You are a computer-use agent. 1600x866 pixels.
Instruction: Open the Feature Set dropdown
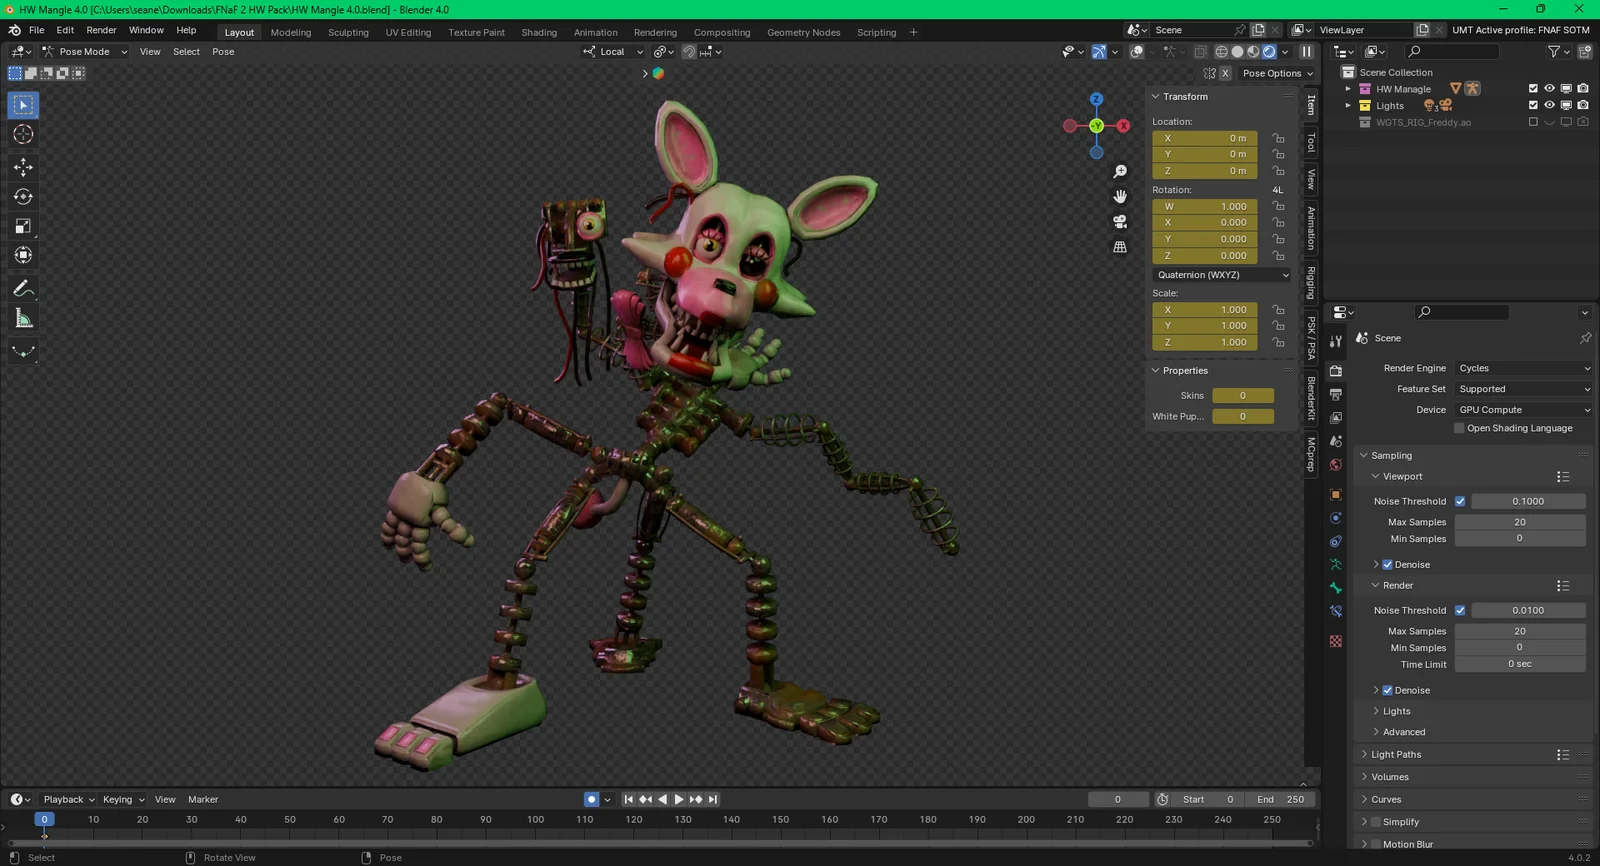(1523, 389)
